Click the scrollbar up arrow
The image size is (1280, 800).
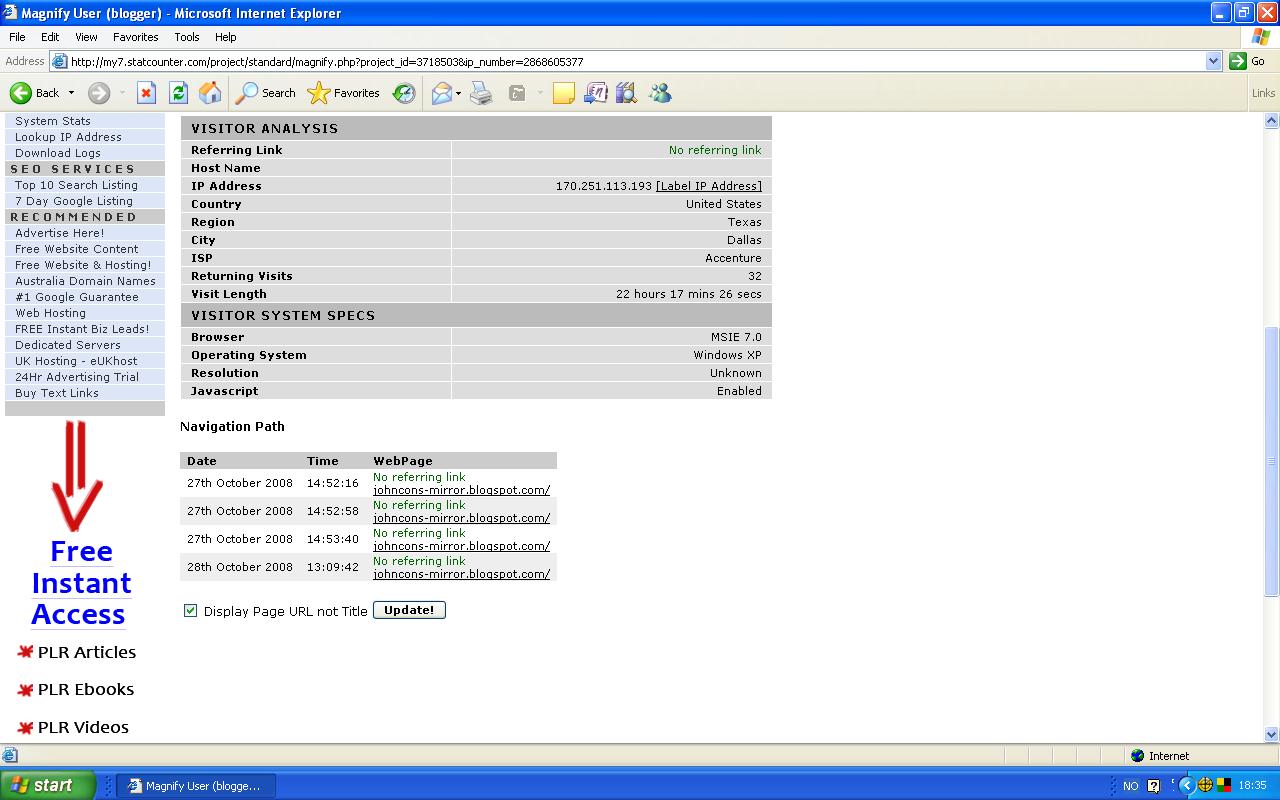(x=1272, y=121)
